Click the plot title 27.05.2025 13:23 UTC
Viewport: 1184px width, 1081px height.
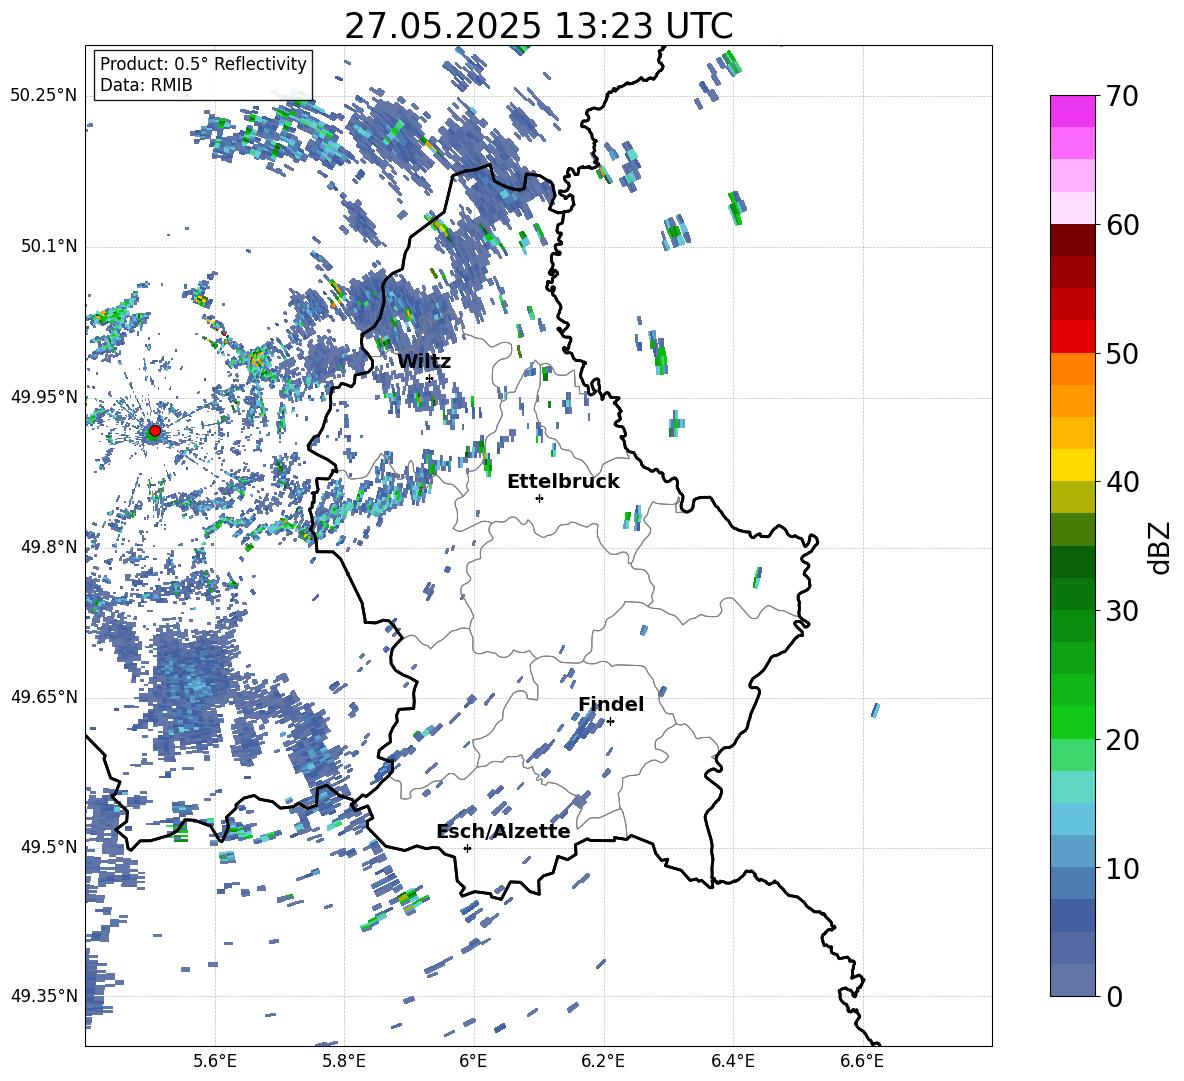539,26
